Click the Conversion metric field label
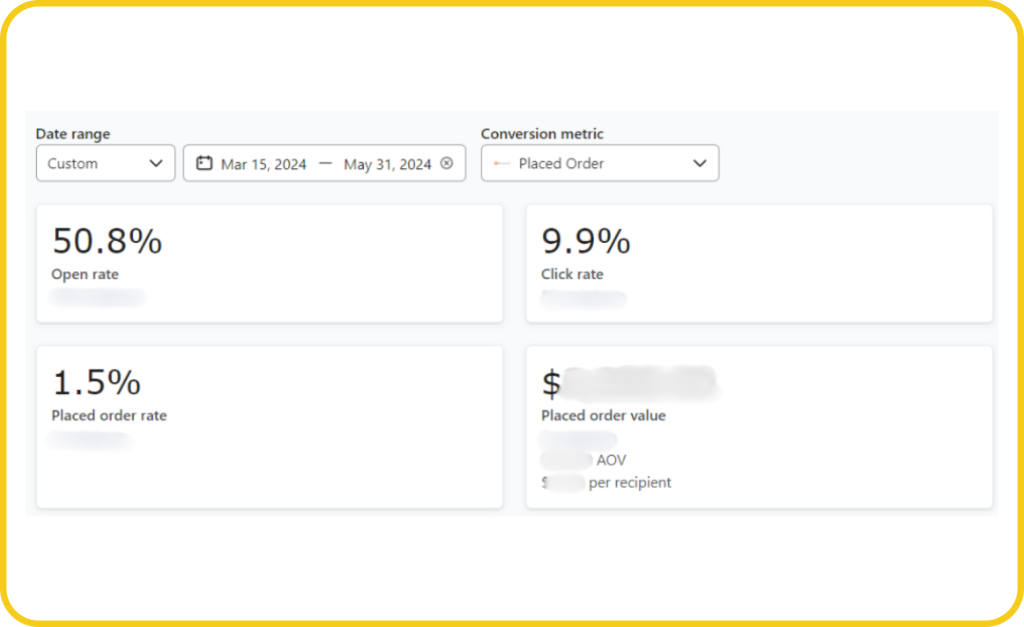The height and width of the screenshot is (627, 1024). point(542,134)
